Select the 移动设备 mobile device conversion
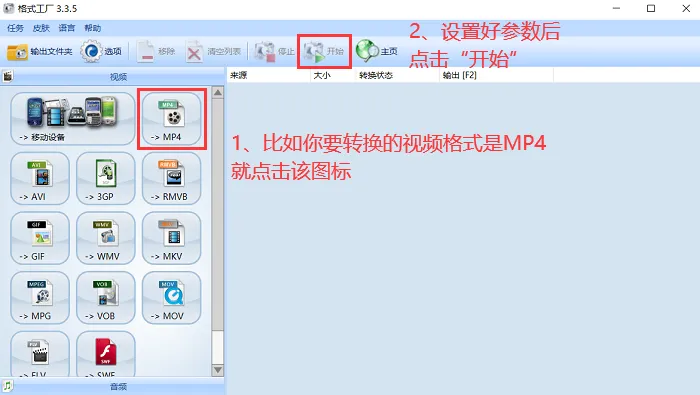 coord(72,119)
